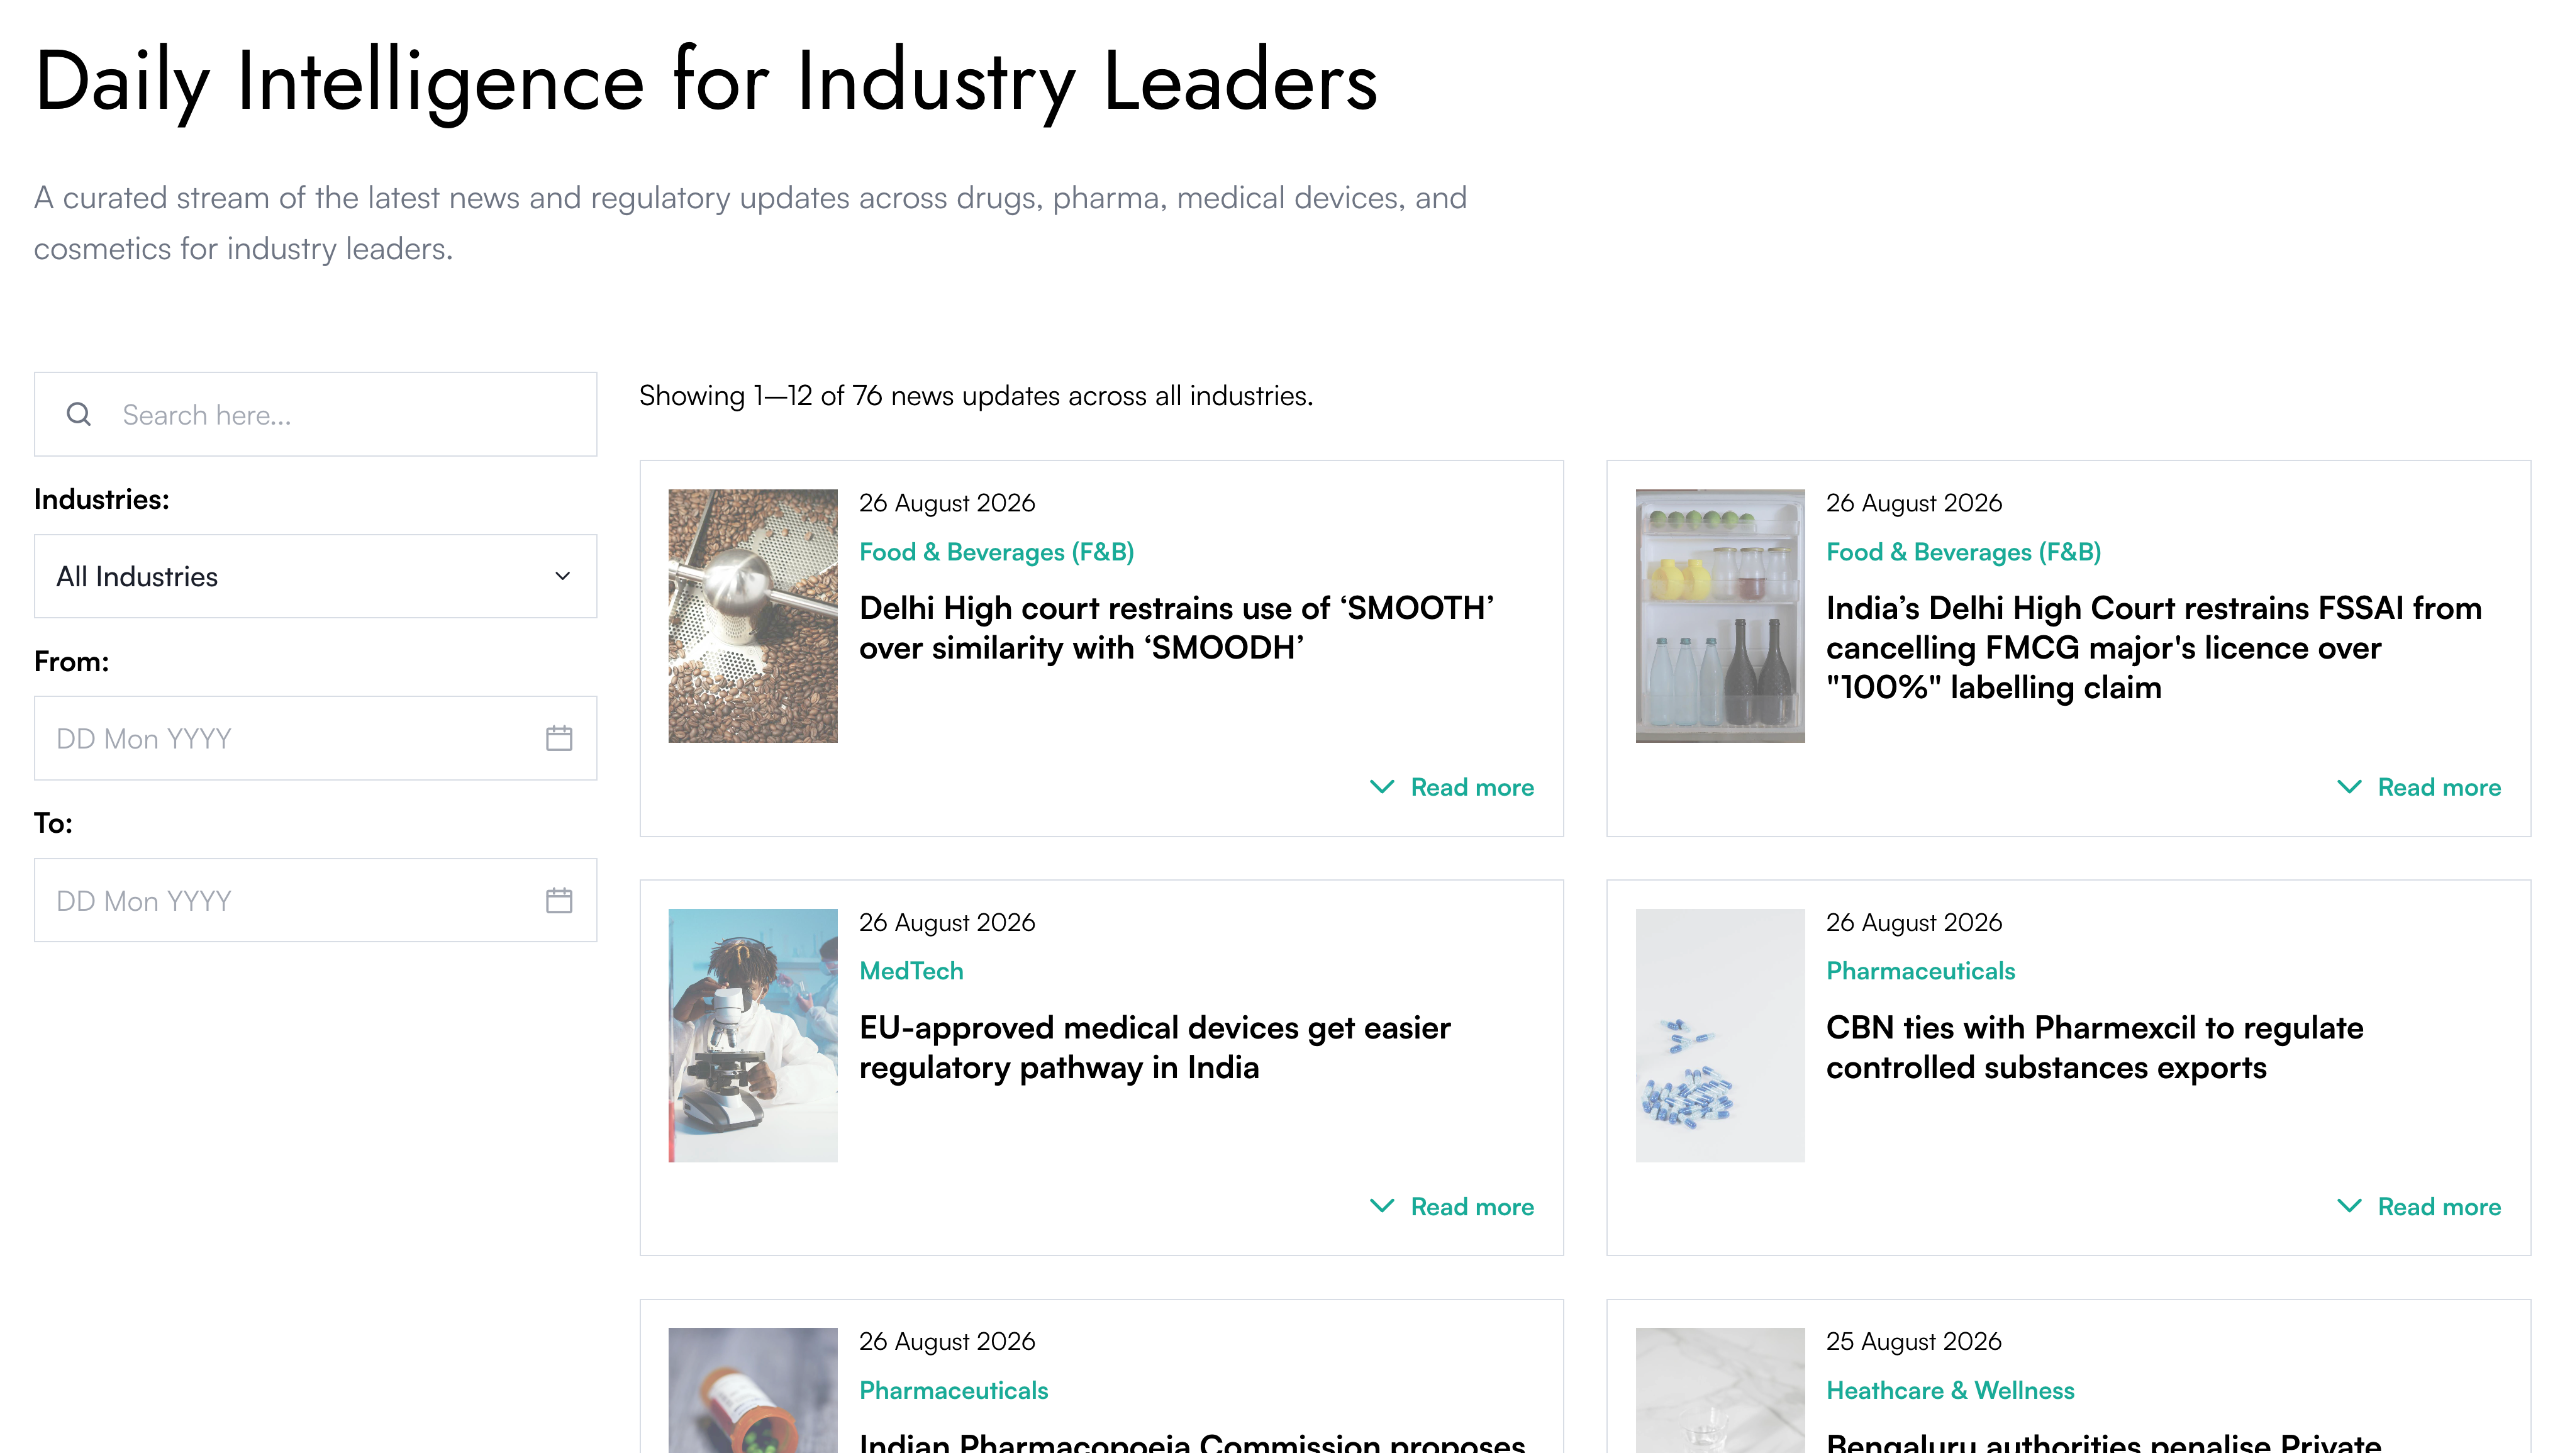The image size is (2560, 1453).
Task: Open the refrigerator bottles thumbnail image
Action: 1720,616
